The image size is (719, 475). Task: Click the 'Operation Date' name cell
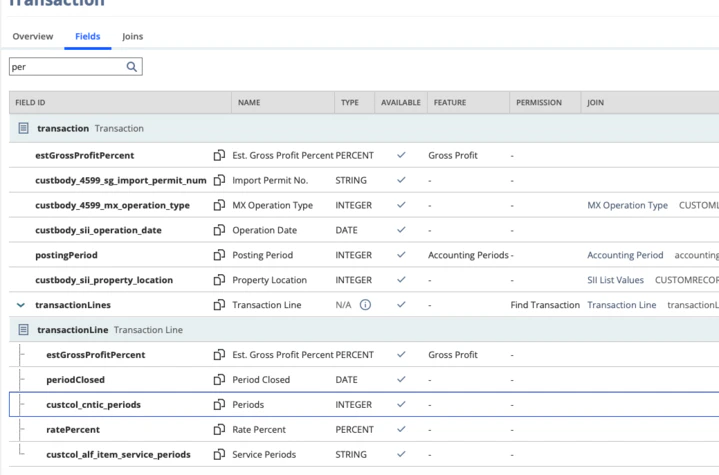coord(265,230)
